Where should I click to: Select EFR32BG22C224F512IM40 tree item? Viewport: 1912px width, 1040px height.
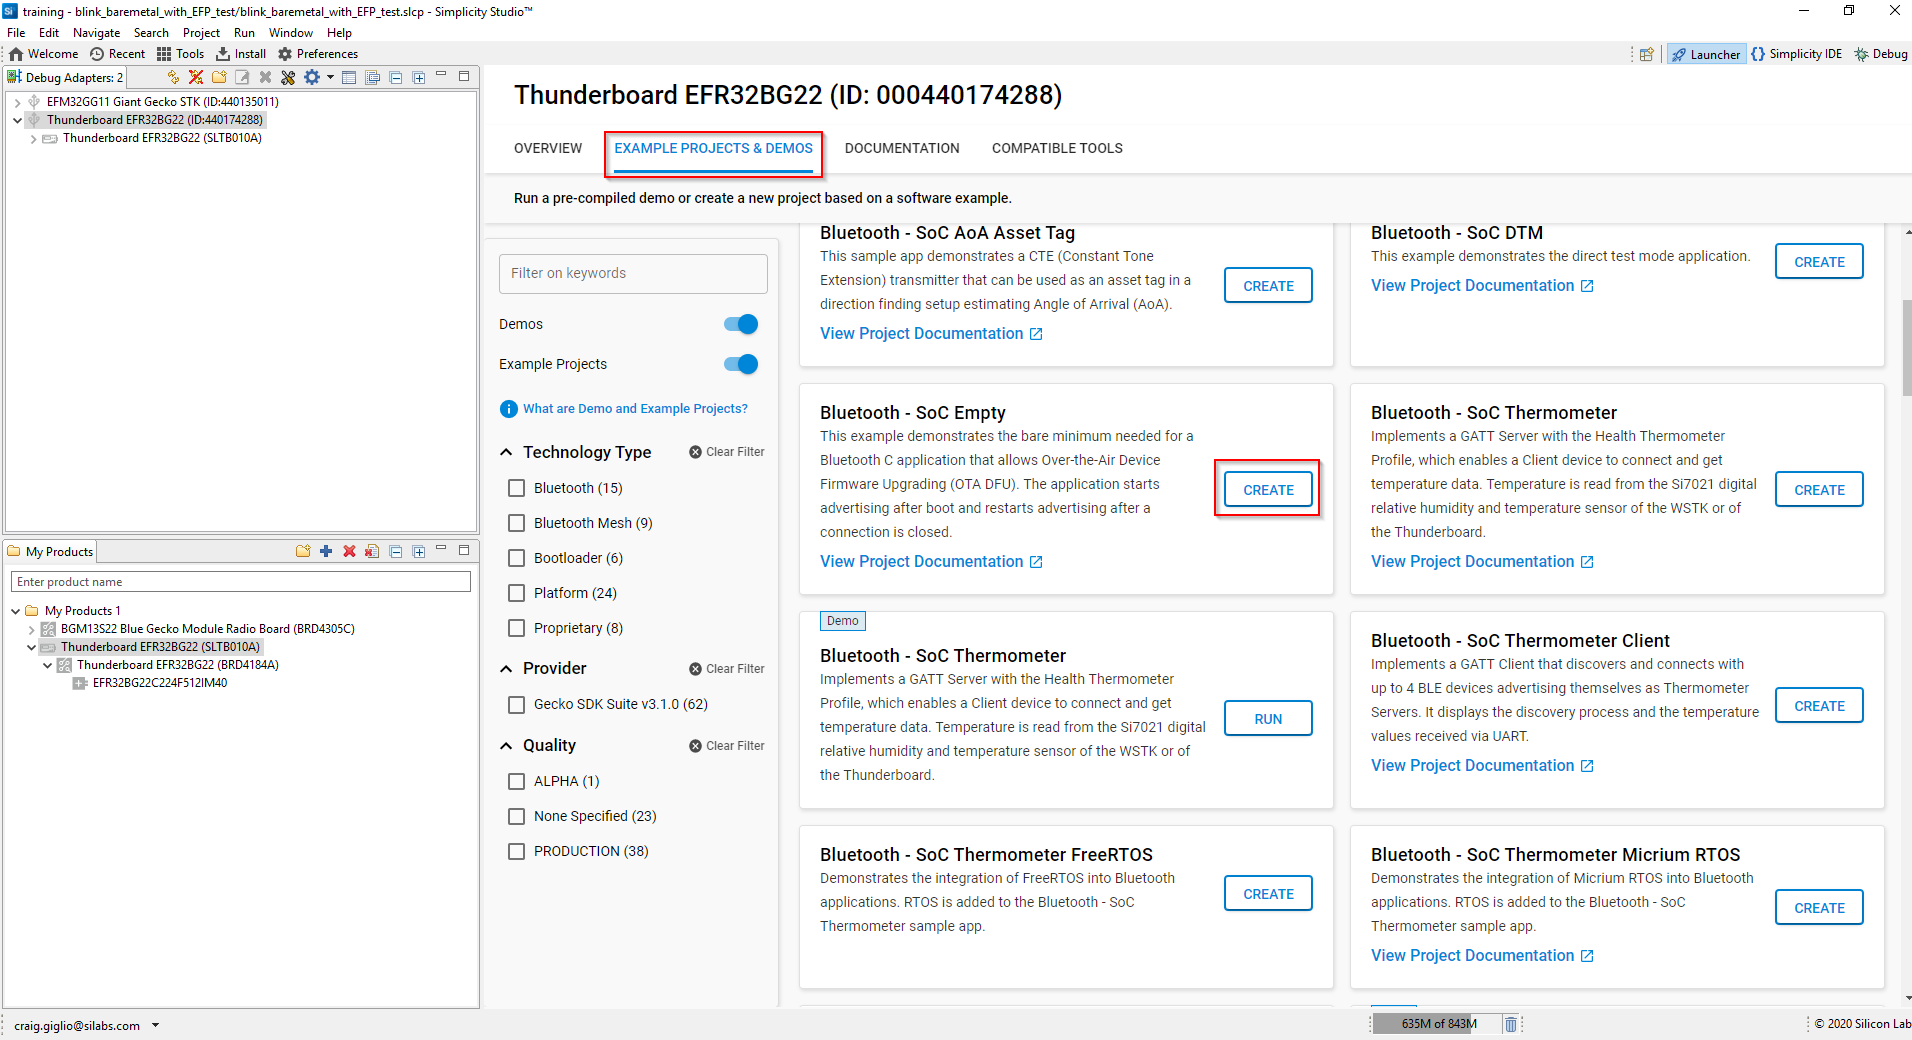[160, 683]
